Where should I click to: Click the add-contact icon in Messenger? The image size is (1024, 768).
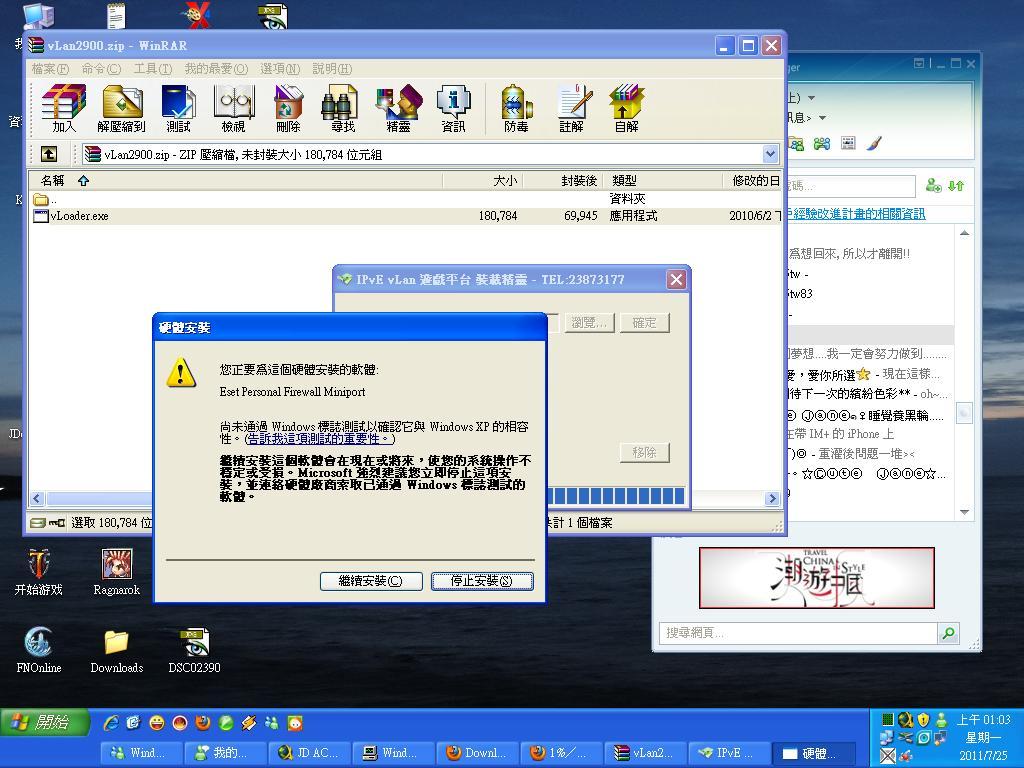[x=933, y=185]
